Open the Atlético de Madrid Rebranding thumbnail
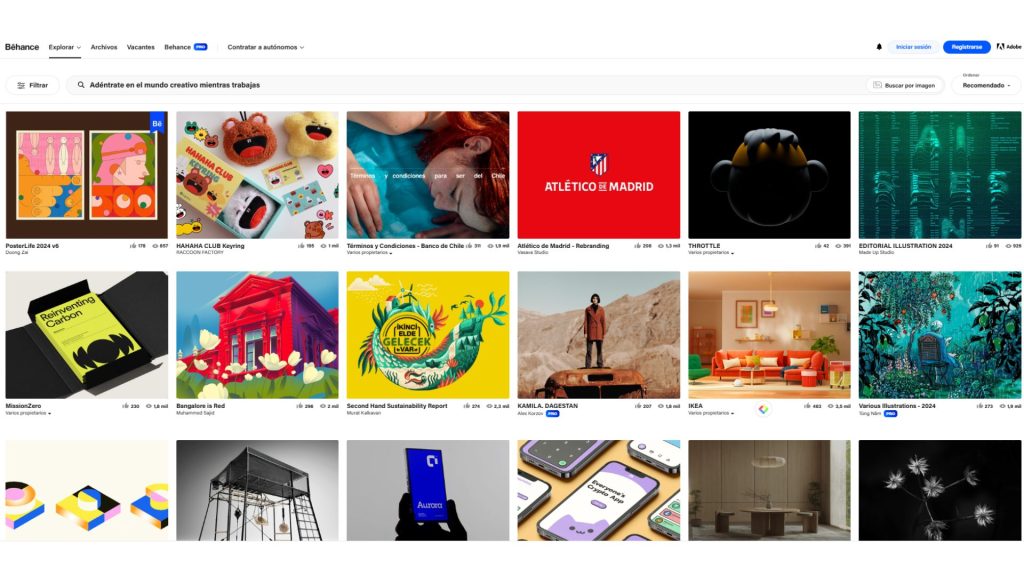 click(598, 175)
